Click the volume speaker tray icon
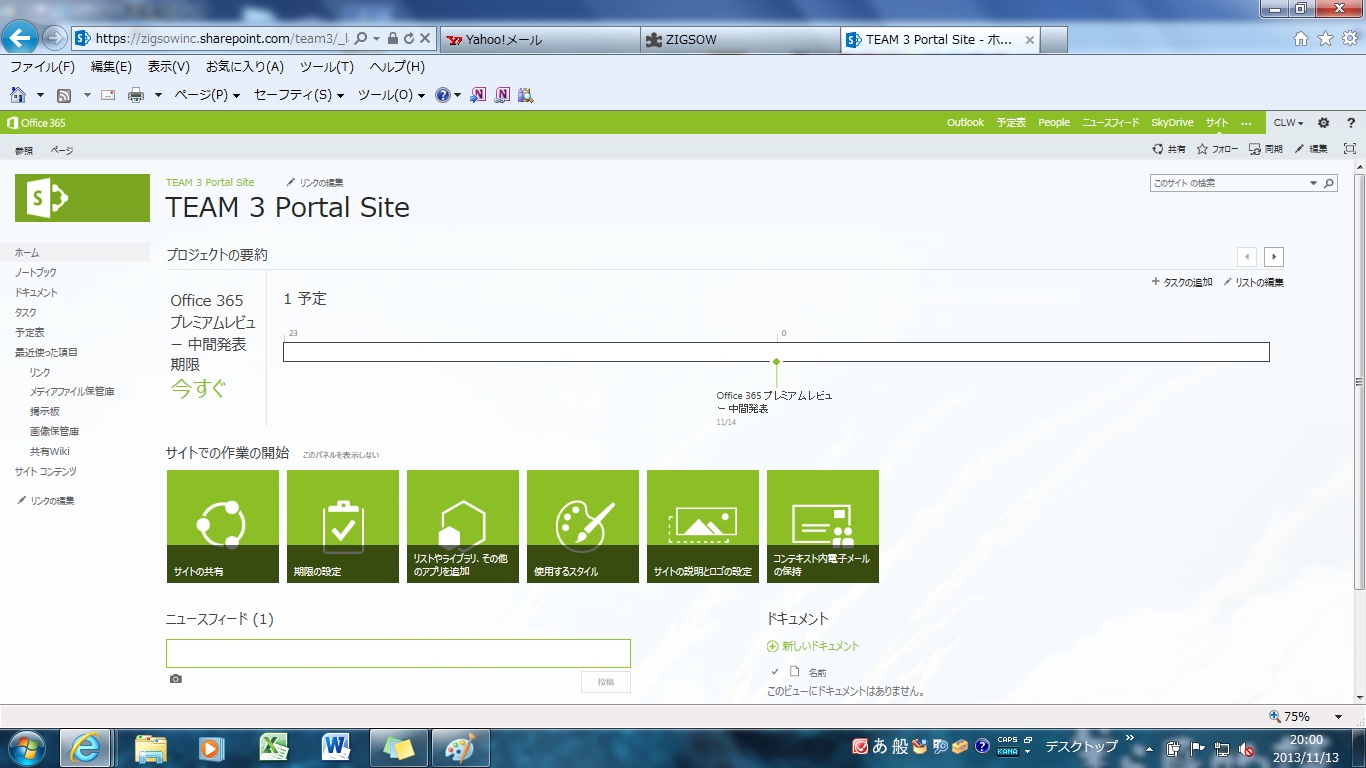 [x=1246, y=748]
